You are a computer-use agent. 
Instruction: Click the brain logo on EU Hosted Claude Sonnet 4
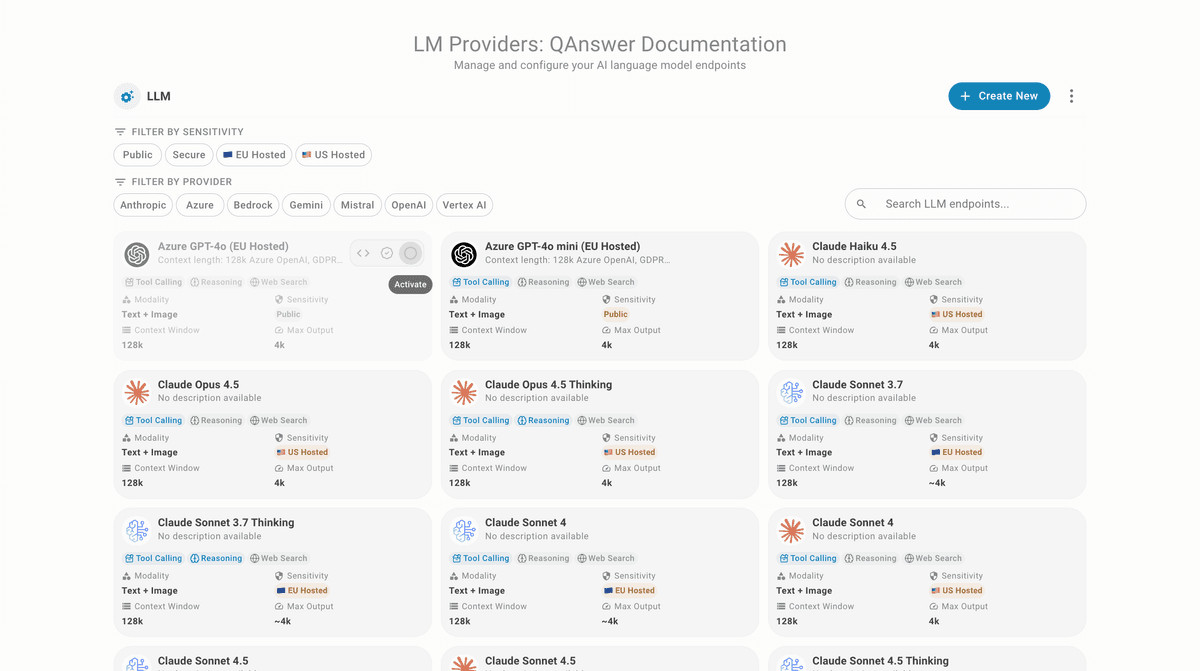464,530
